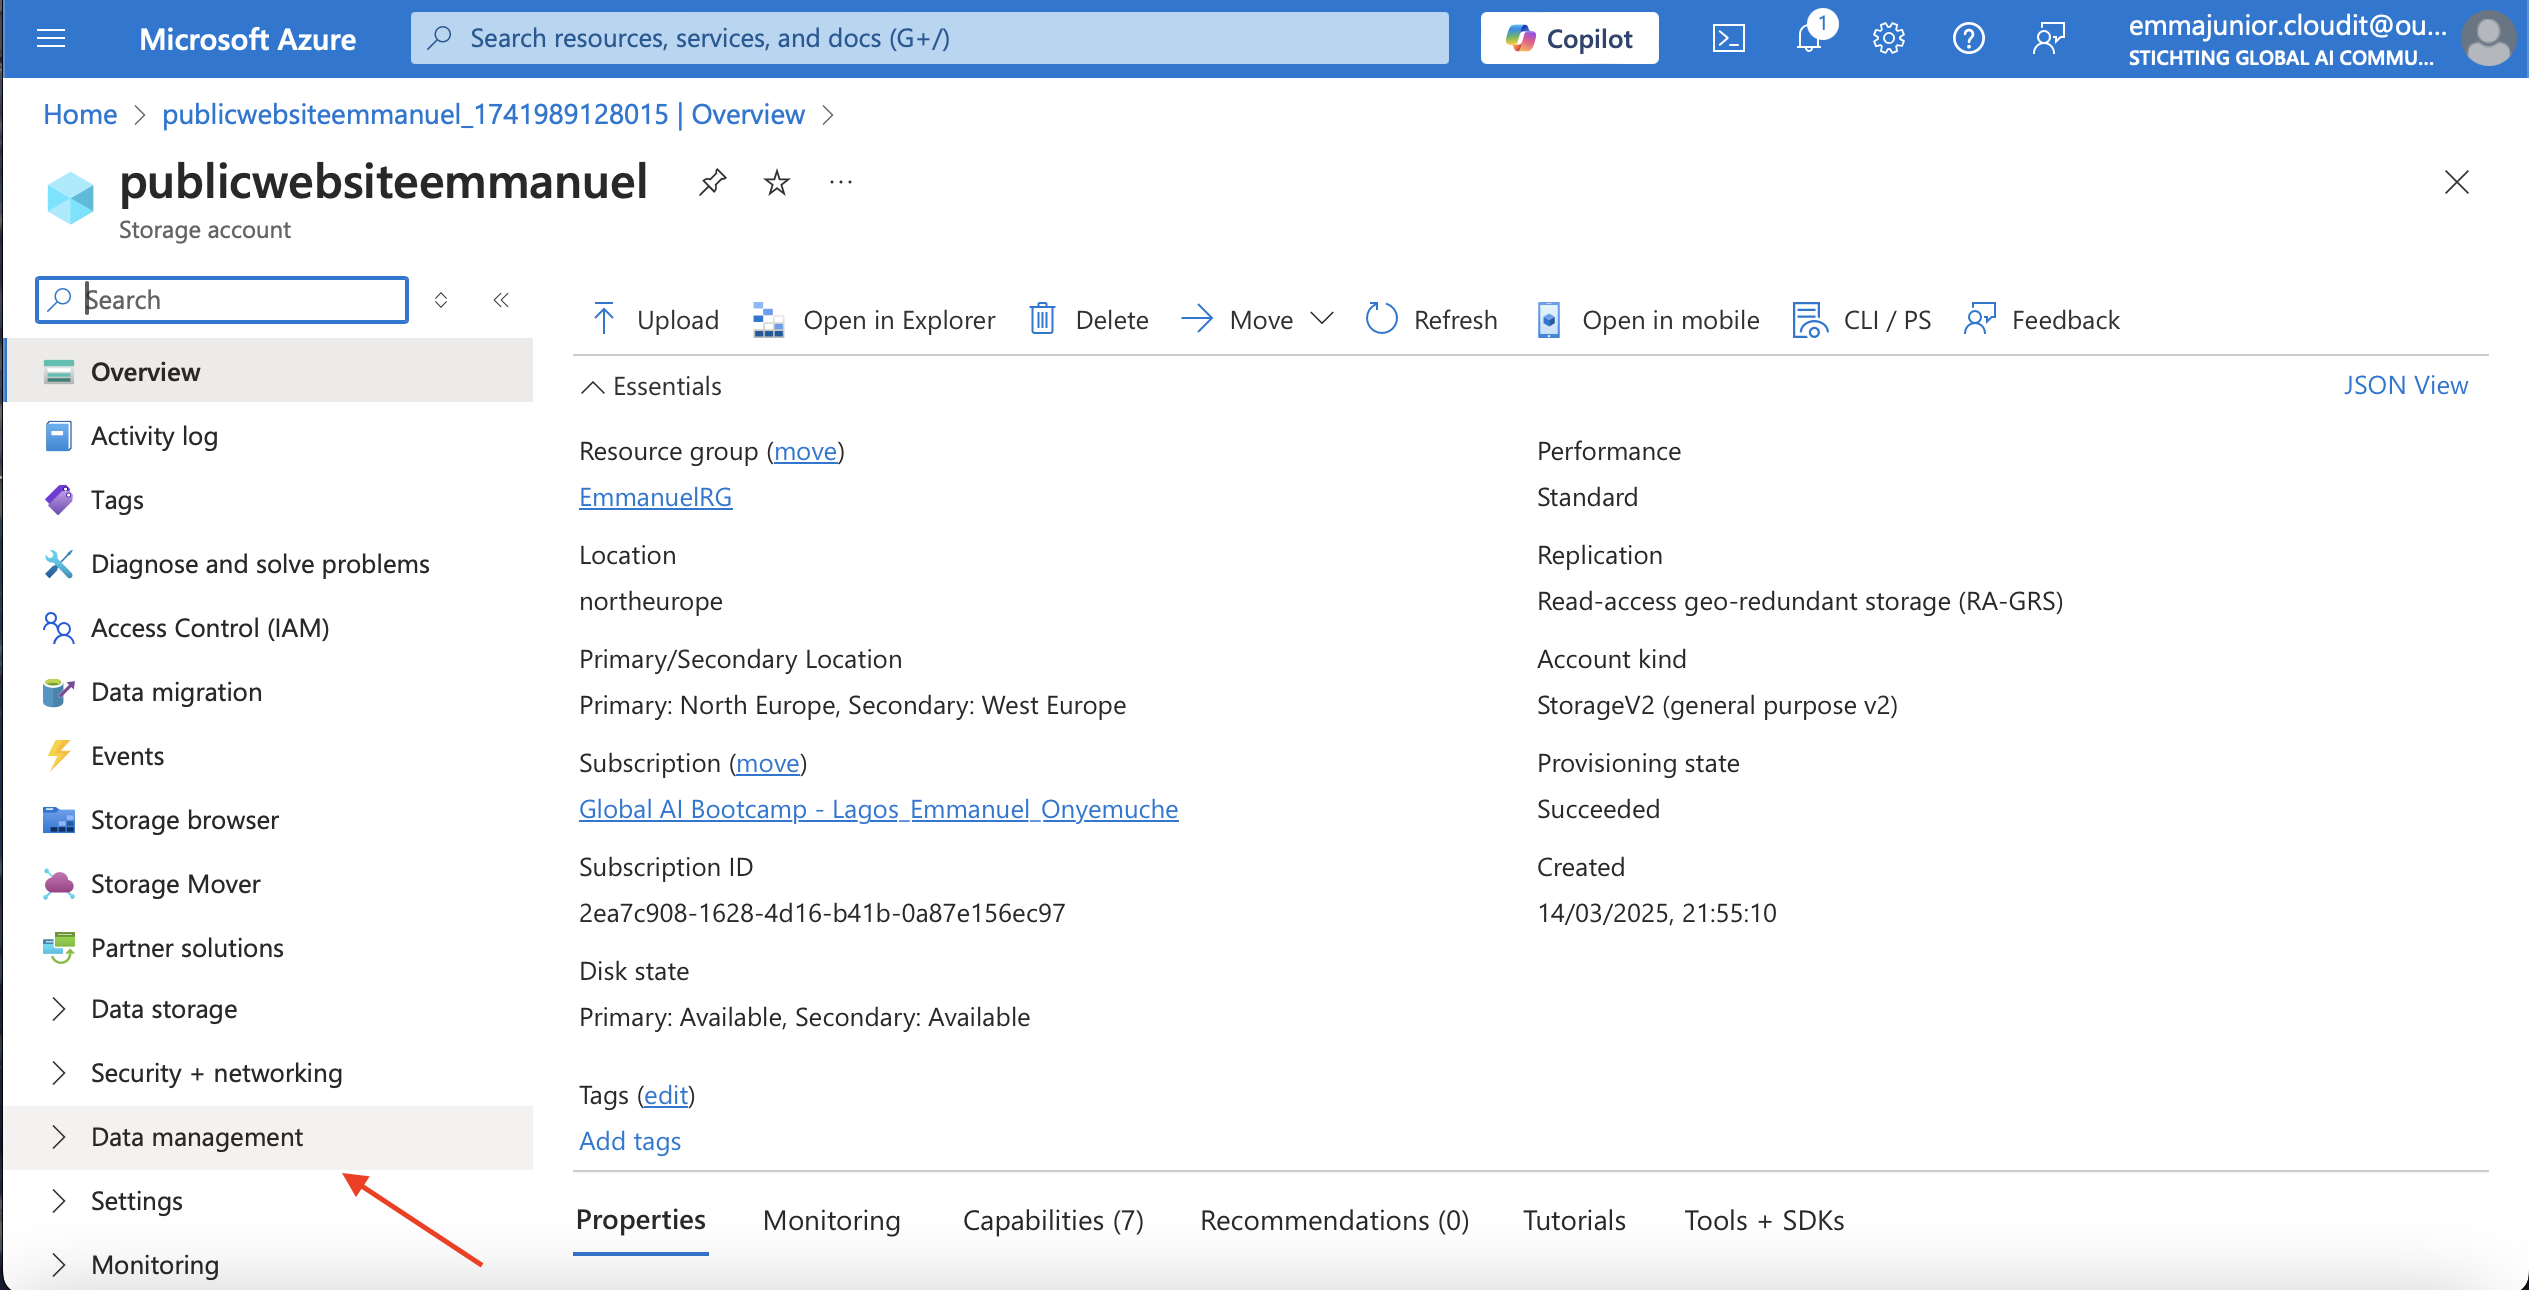The width and height of the screenshot is (2529, 1290).
Task: Open the more options ellipsis
Action: point(840,183)
